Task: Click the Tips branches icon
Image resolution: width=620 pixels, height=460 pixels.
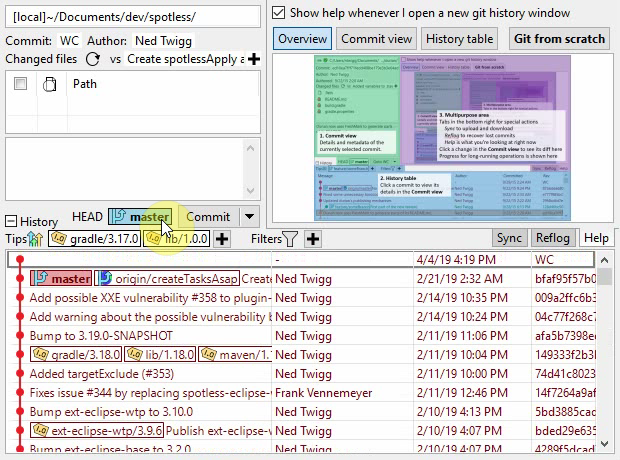Action: (38, 239)
